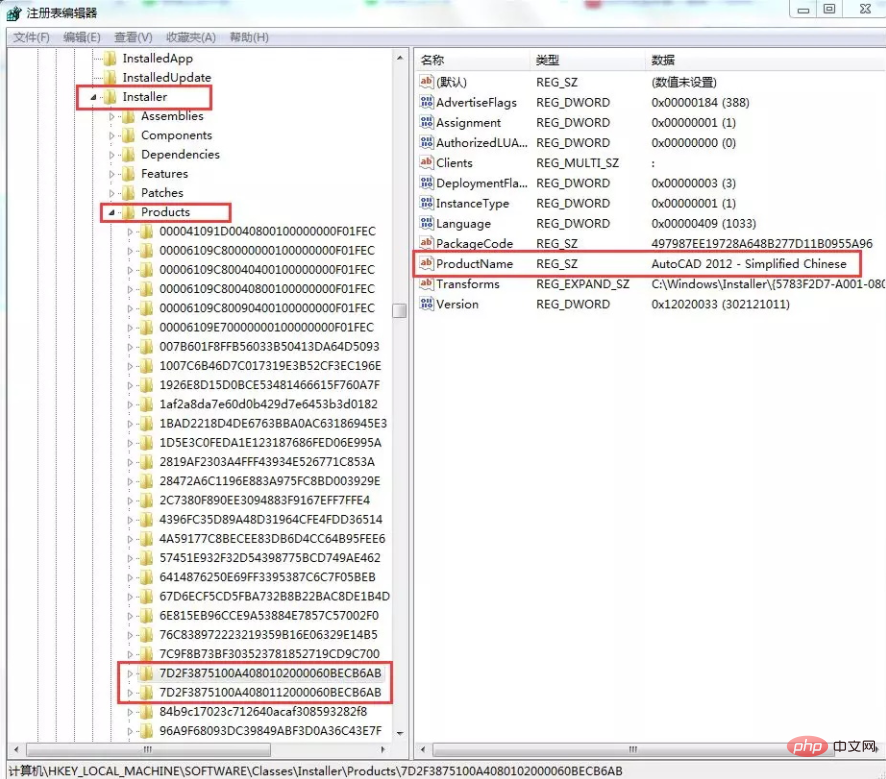Viewport: 886px width, 779px height.
Task: Click the tree pane vertical scrollbar thumb
Action: 399,311
